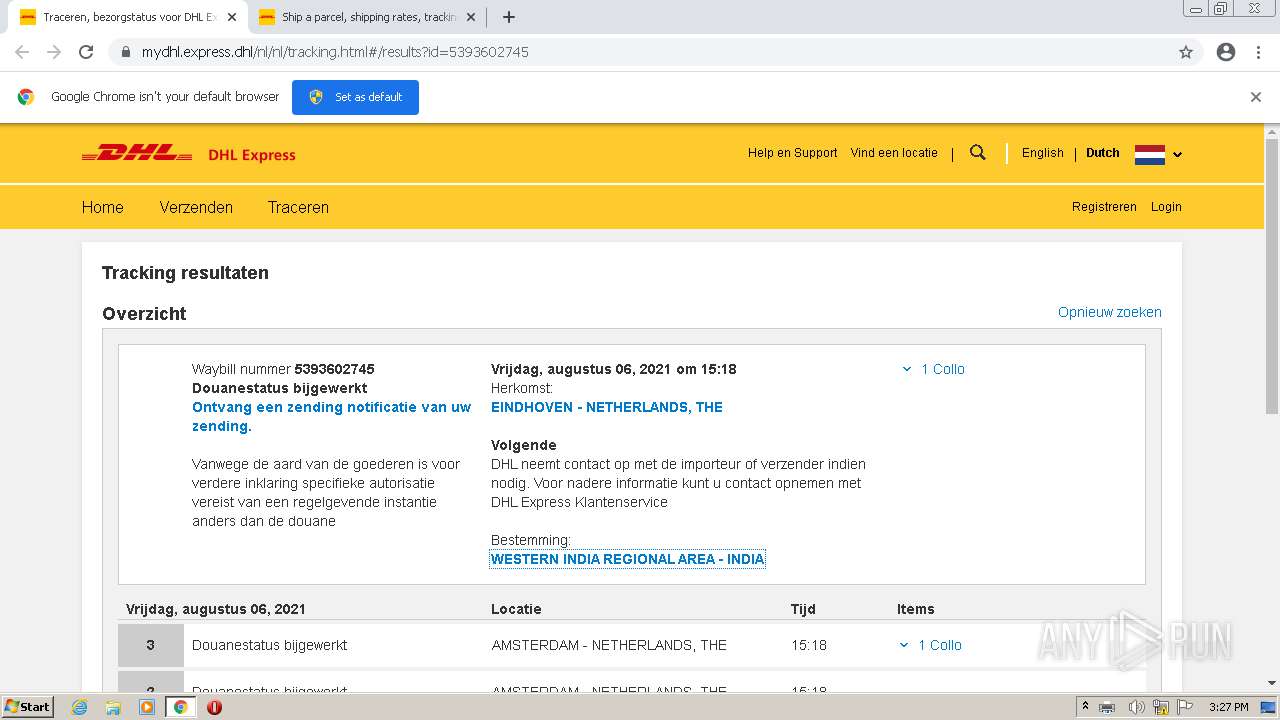Image resolution: width=1280 pixels, height=720 pixels.
Task: Launch Internet Explorer from taskbar
Action: (80, 707)
